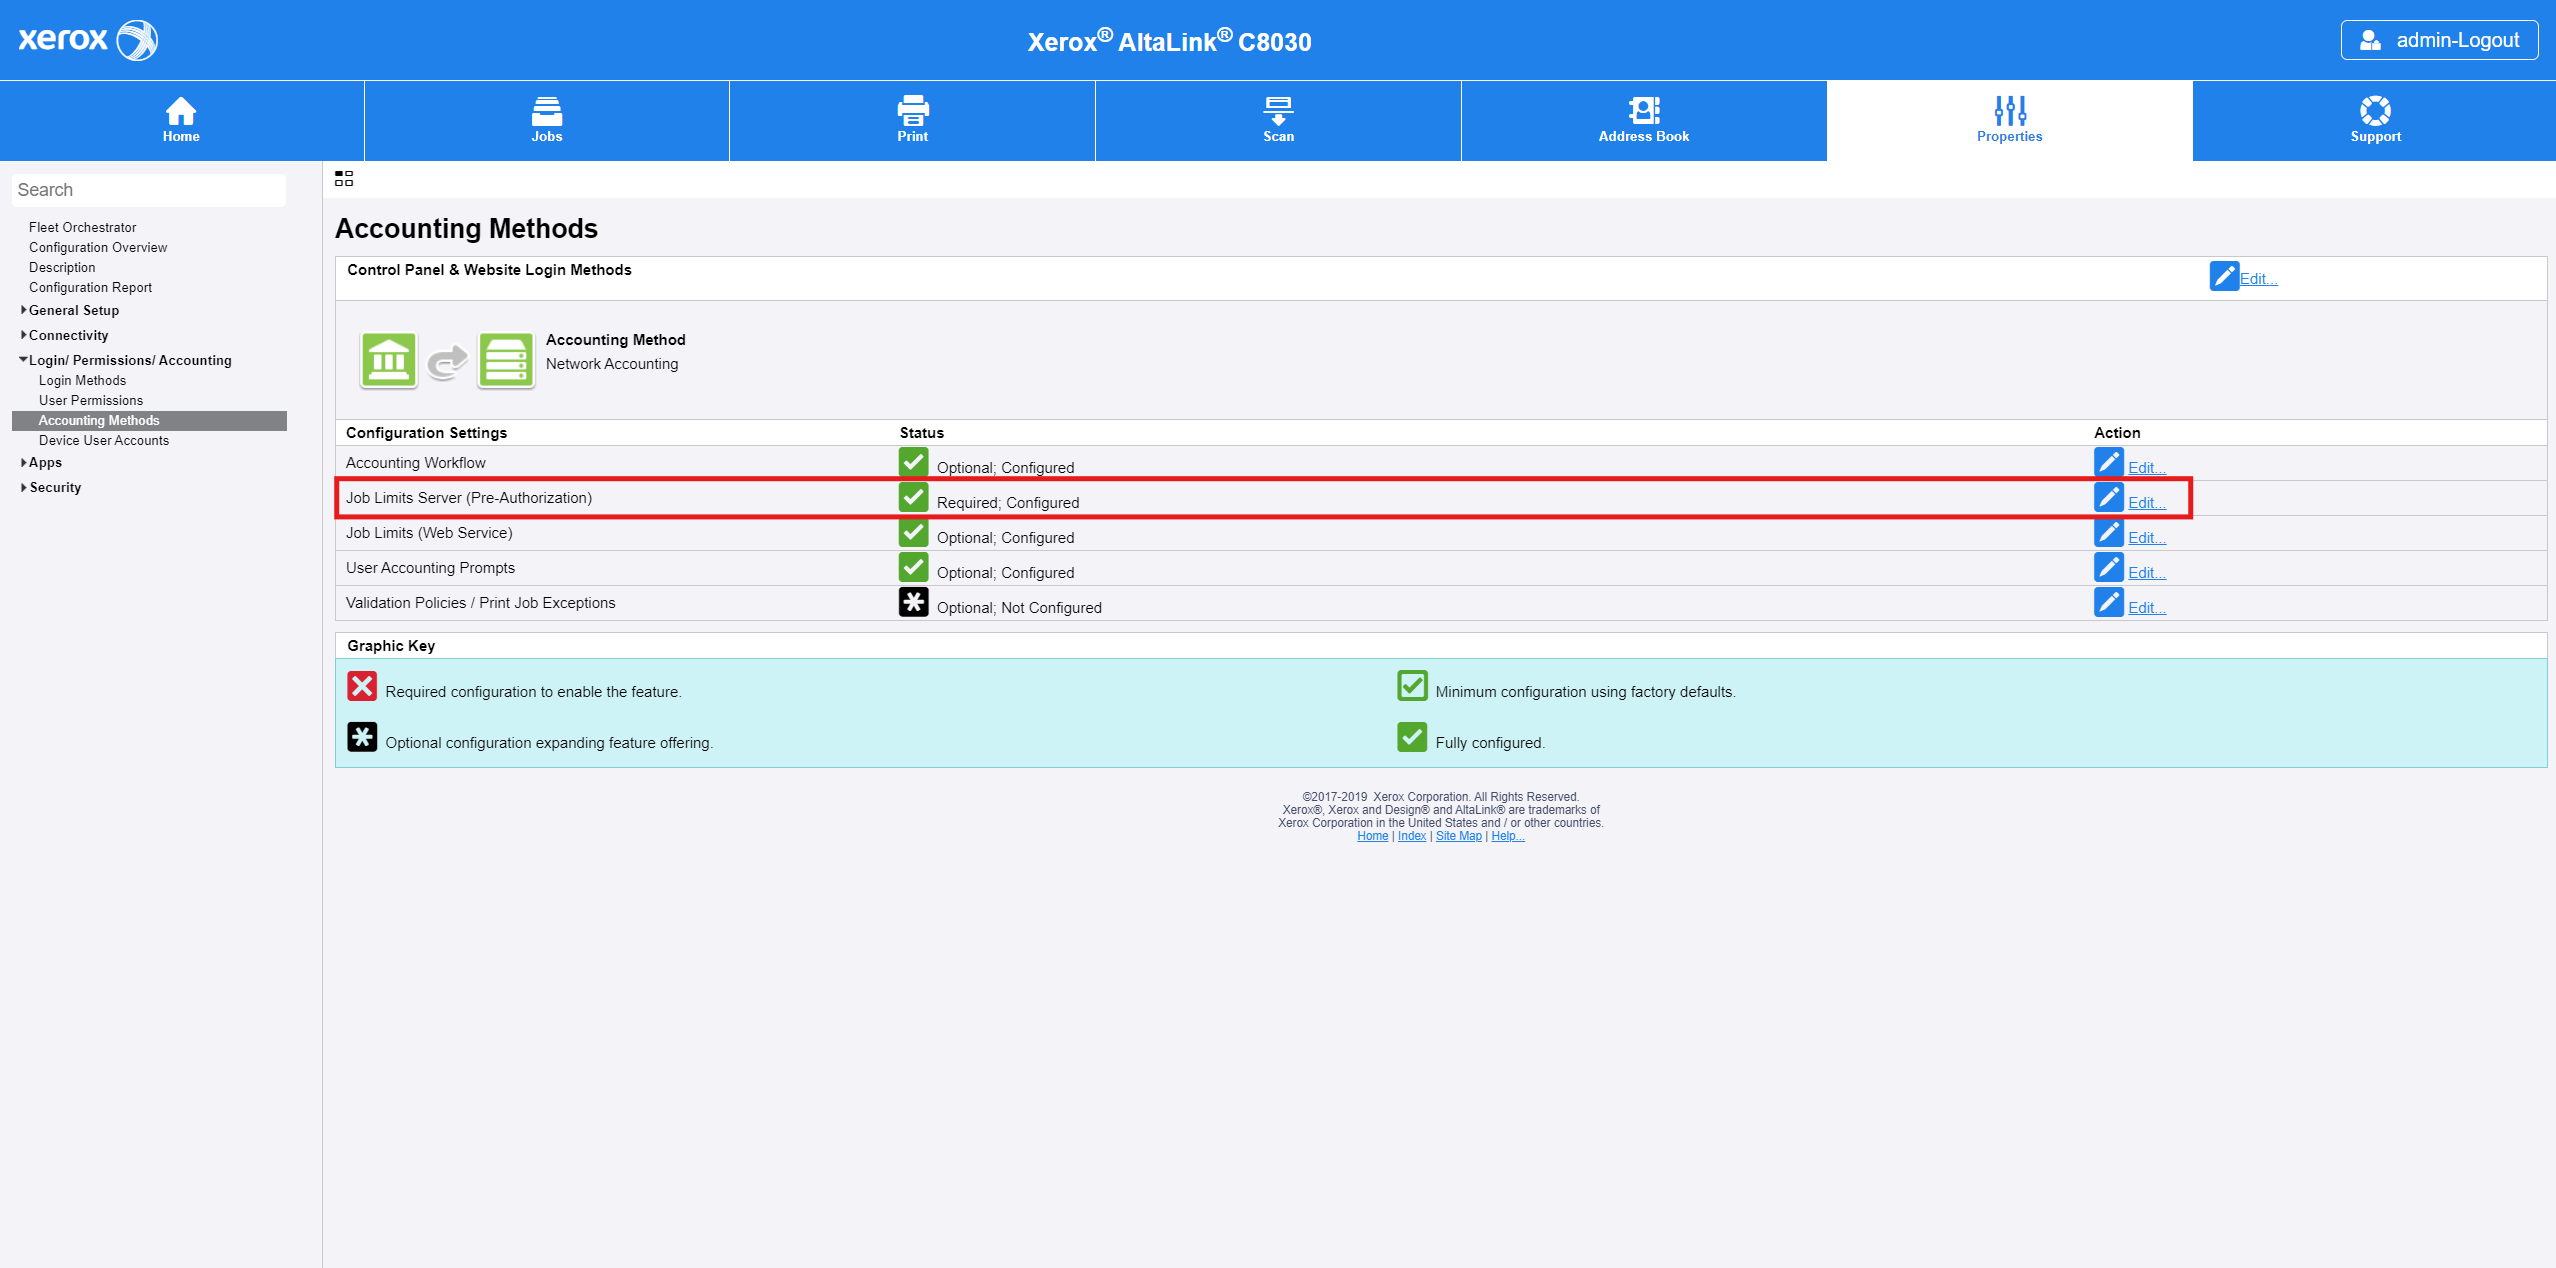The image size is (2556, 1268).
Task: Select Properties tab
Action: (2009, 120)
